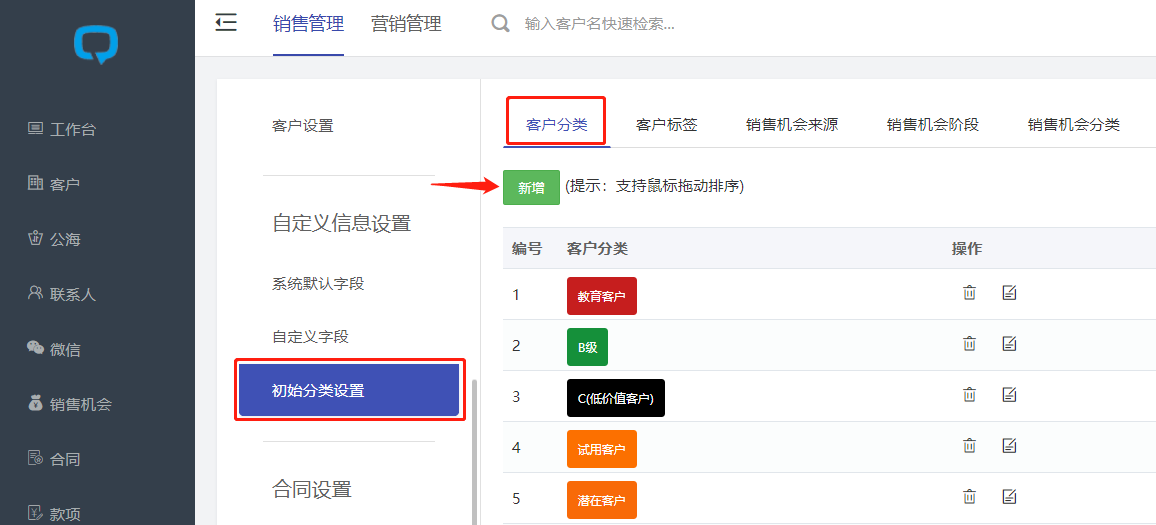Edit the C(低价值客户) row

[x=1009, y=394]
